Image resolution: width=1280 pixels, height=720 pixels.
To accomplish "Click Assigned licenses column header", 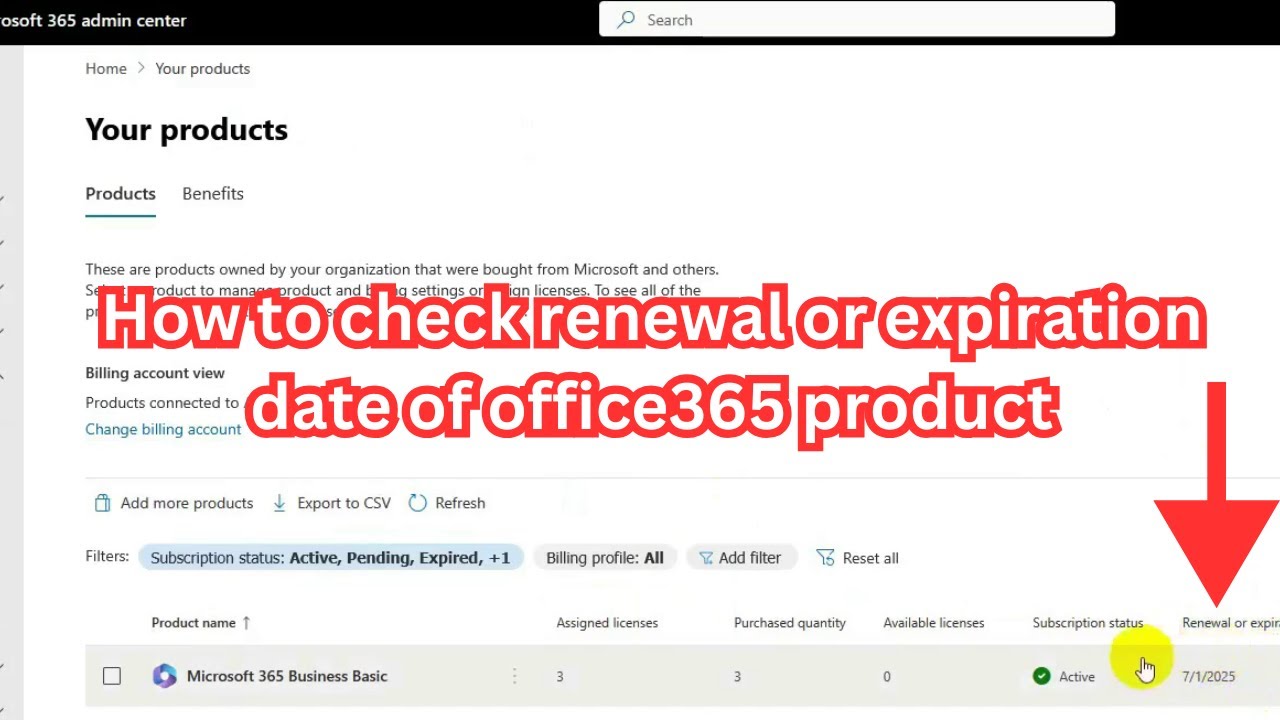I will pyautogui.click(x=607, y=623).
